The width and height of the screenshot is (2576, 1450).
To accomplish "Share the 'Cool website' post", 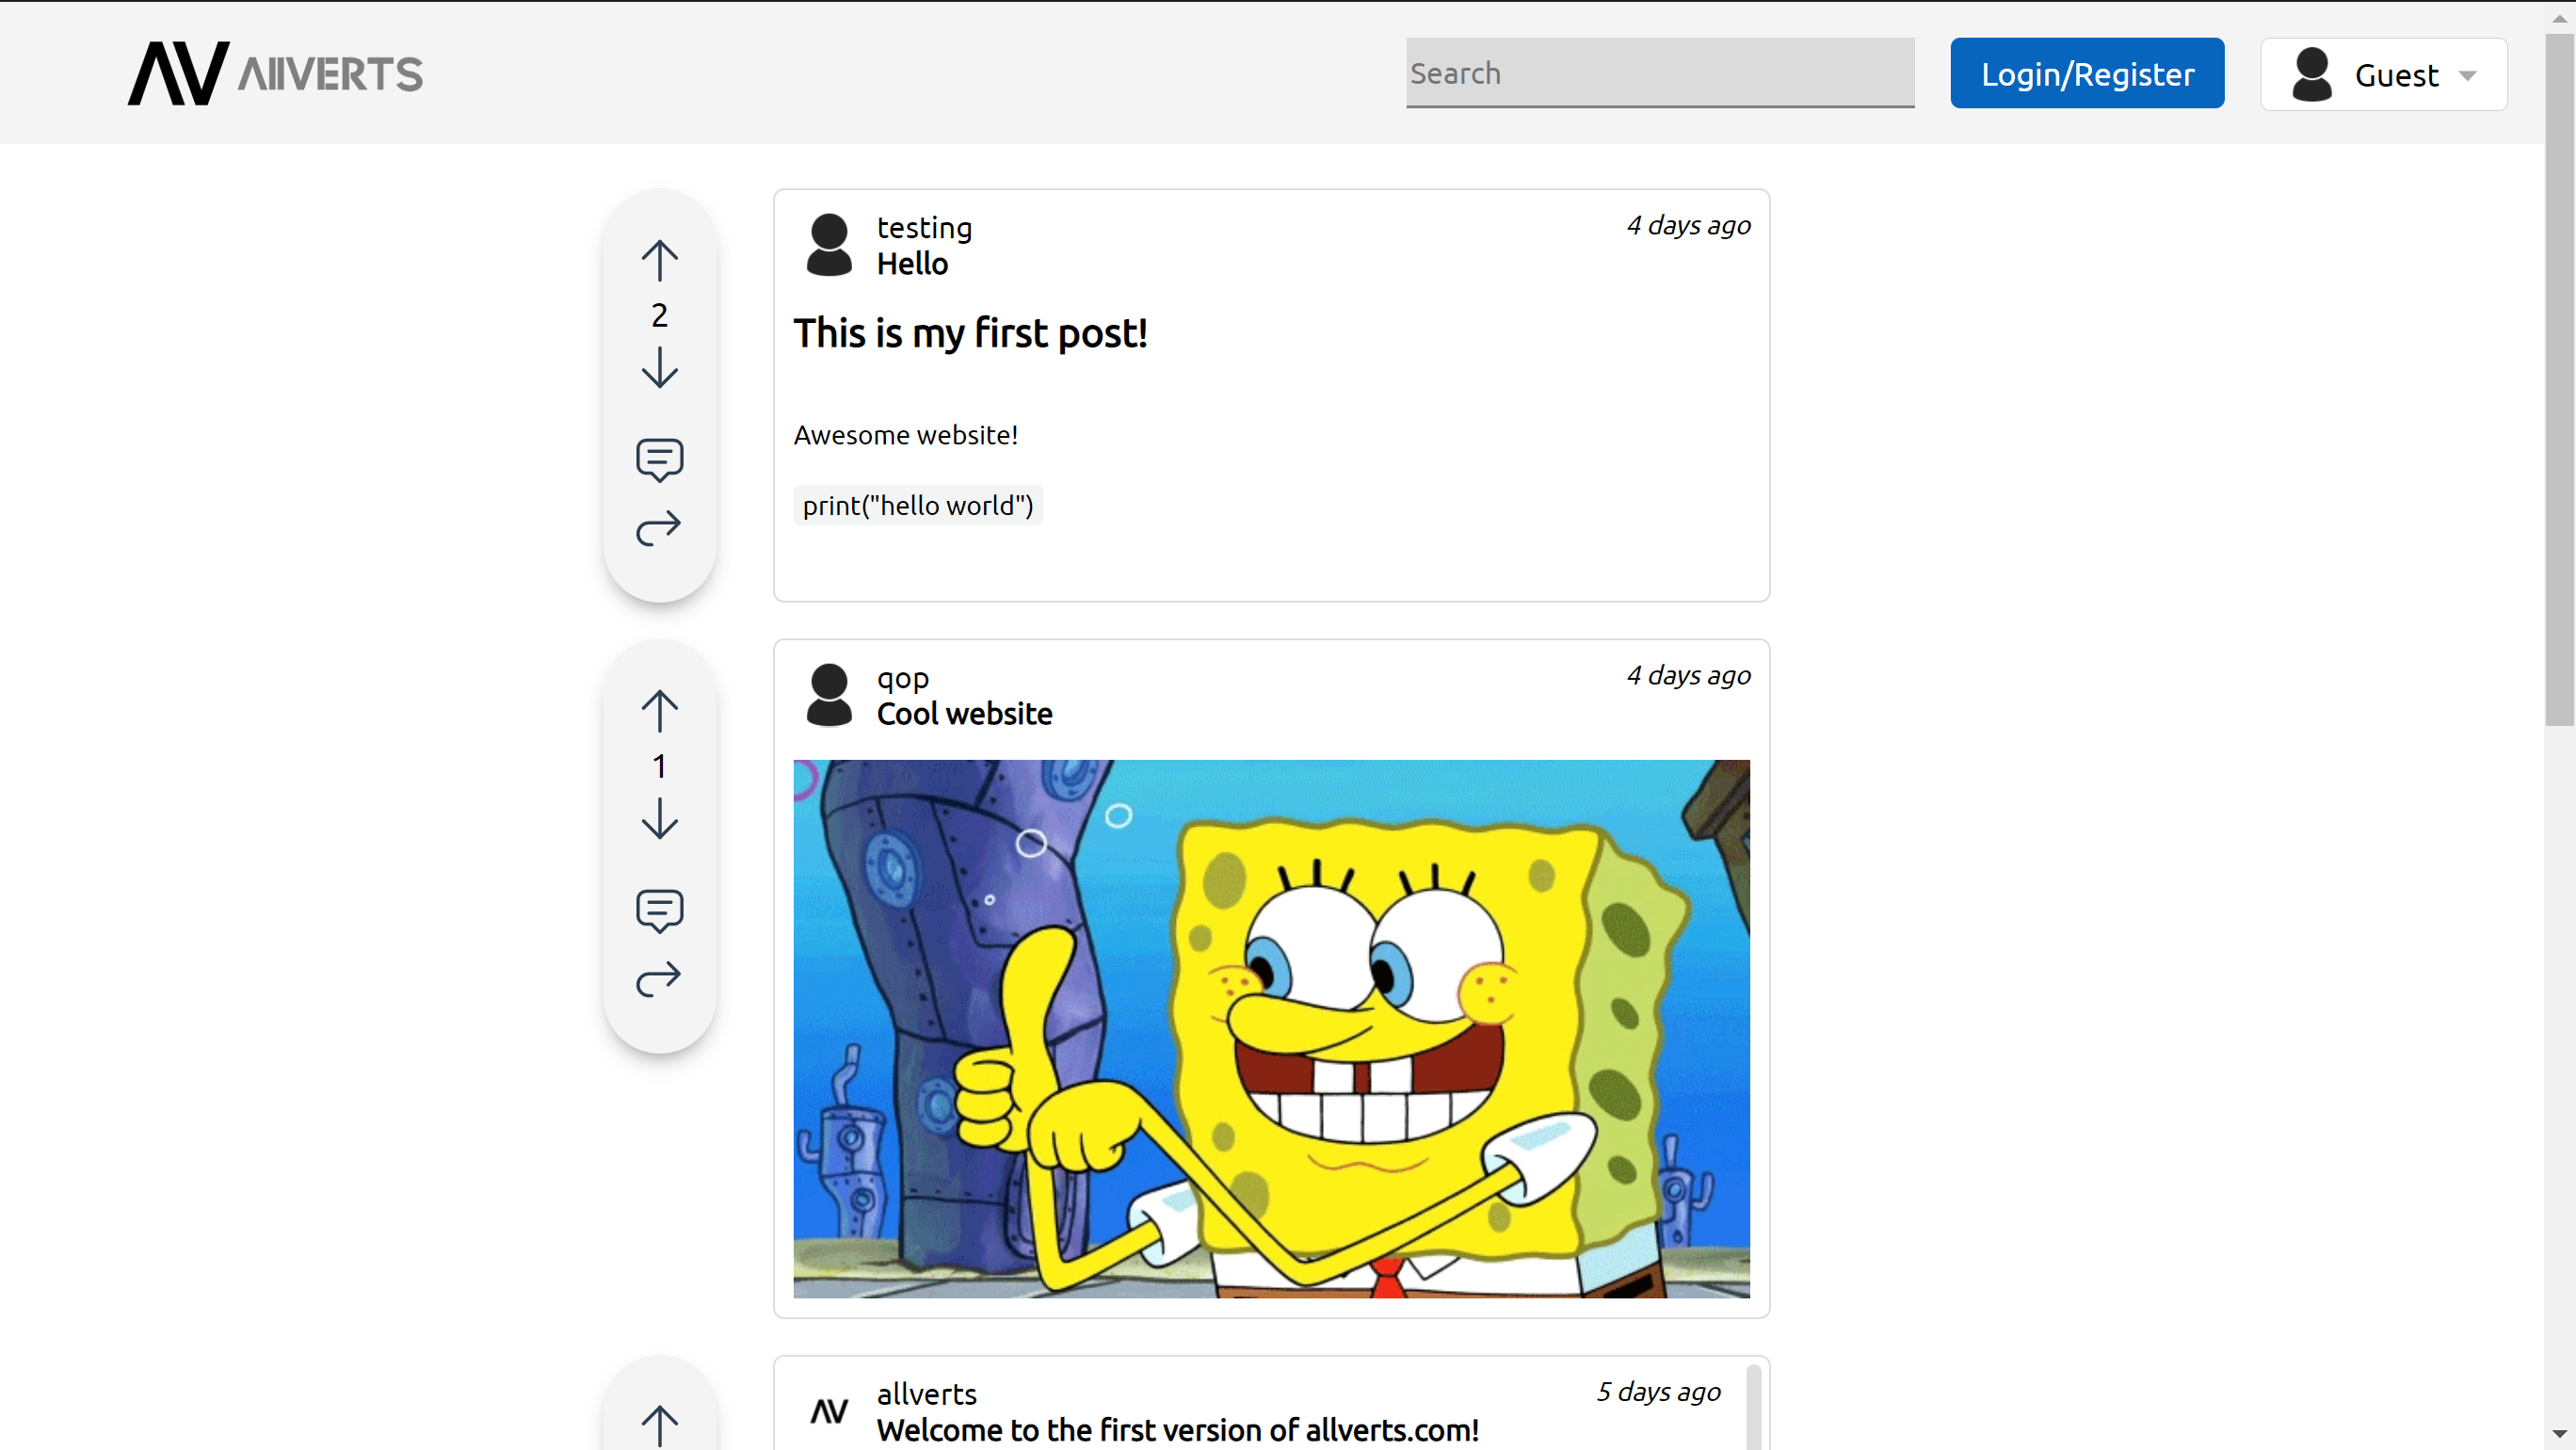I will pyautogui.click(x=659, y=978).
